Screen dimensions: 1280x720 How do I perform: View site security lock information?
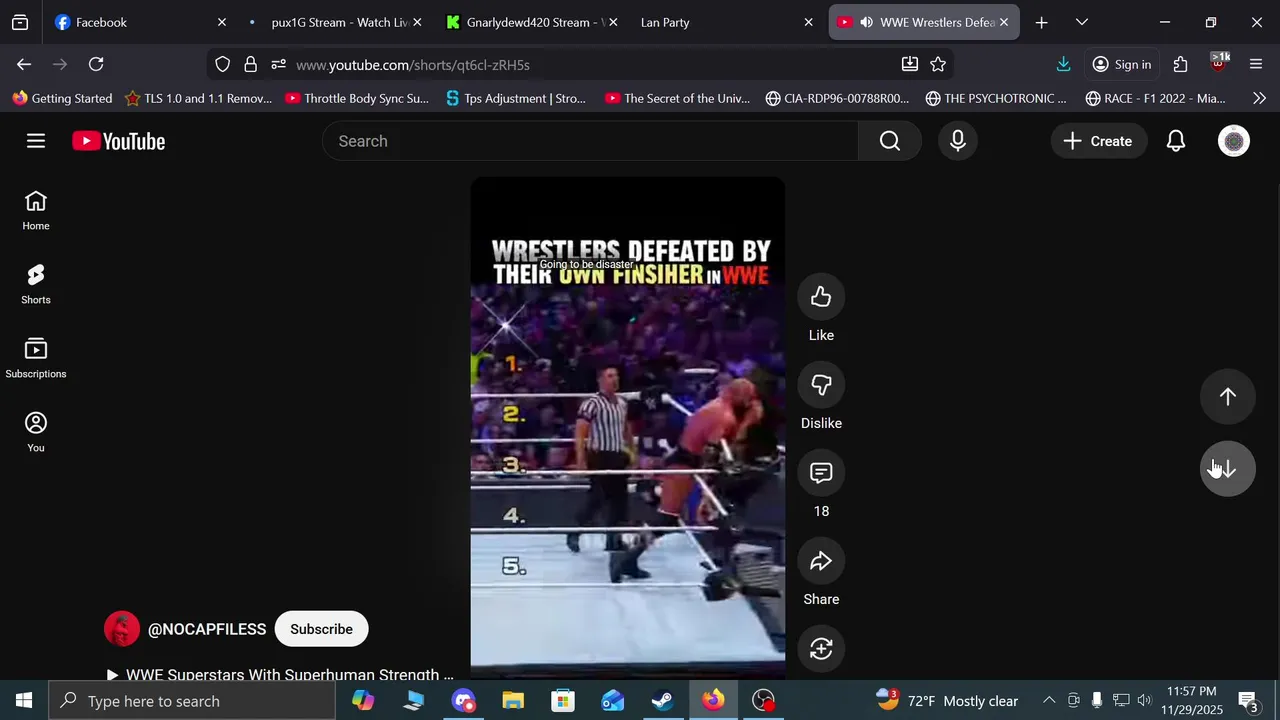point(251,64)
